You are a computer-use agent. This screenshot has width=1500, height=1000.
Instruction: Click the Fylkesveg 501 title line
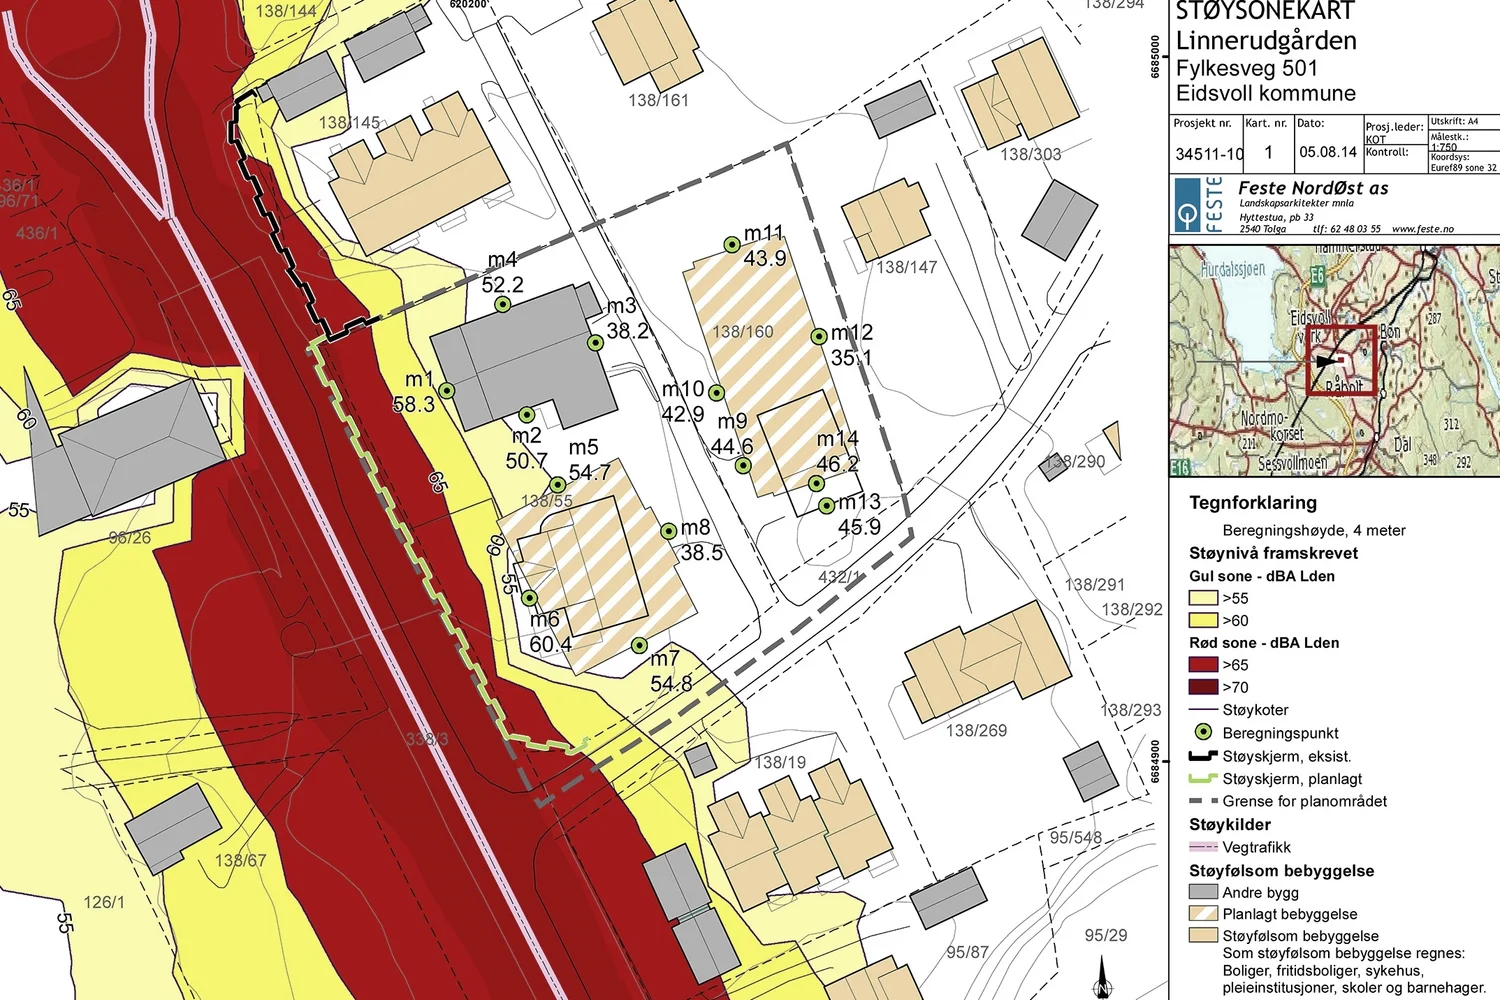[1247, 68]
